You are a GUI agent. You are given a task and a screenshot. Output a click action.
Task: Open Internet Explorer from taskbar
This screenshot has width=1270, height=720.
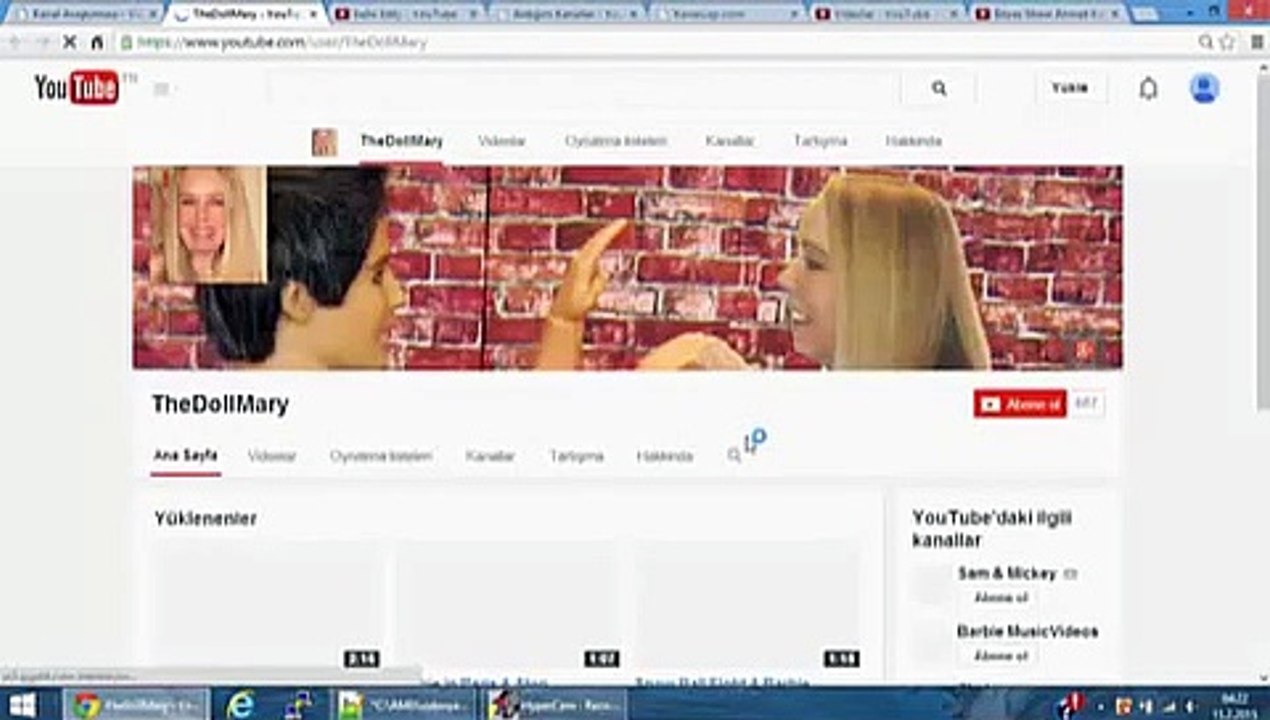(x=240, y=704)
